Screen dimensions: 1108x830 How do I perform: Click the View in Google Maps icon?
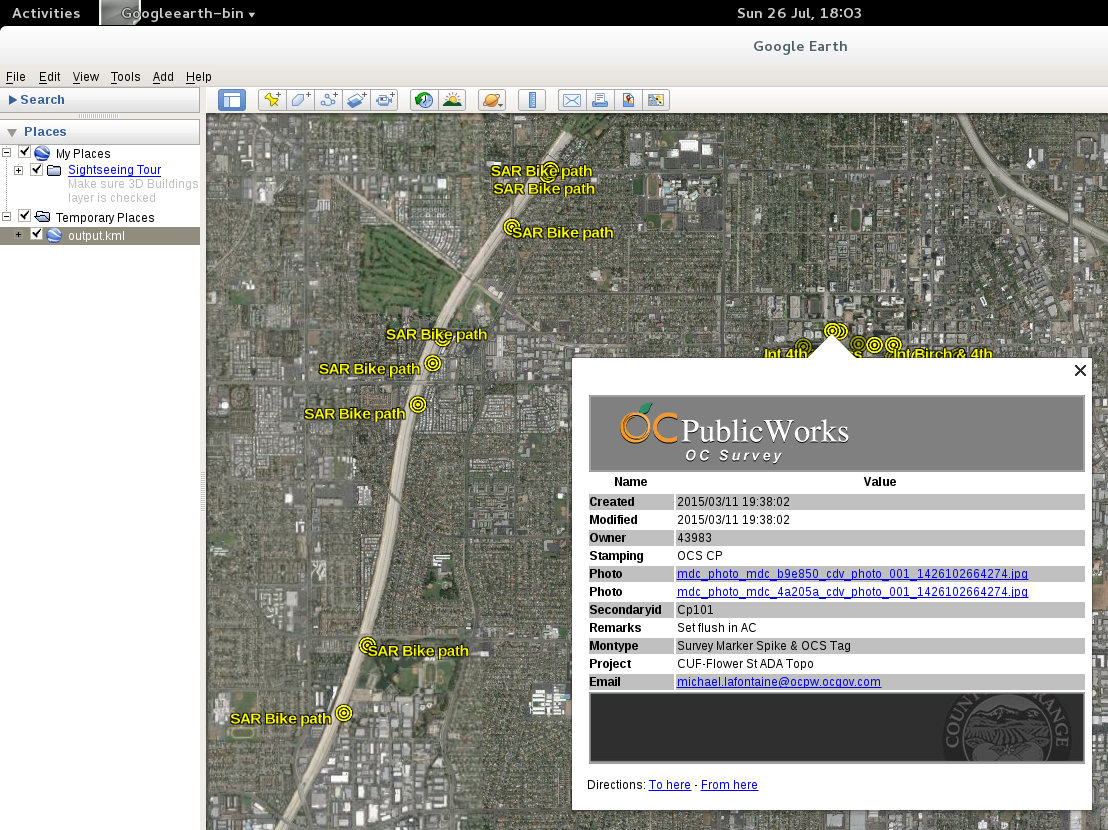tap(656, 100)
